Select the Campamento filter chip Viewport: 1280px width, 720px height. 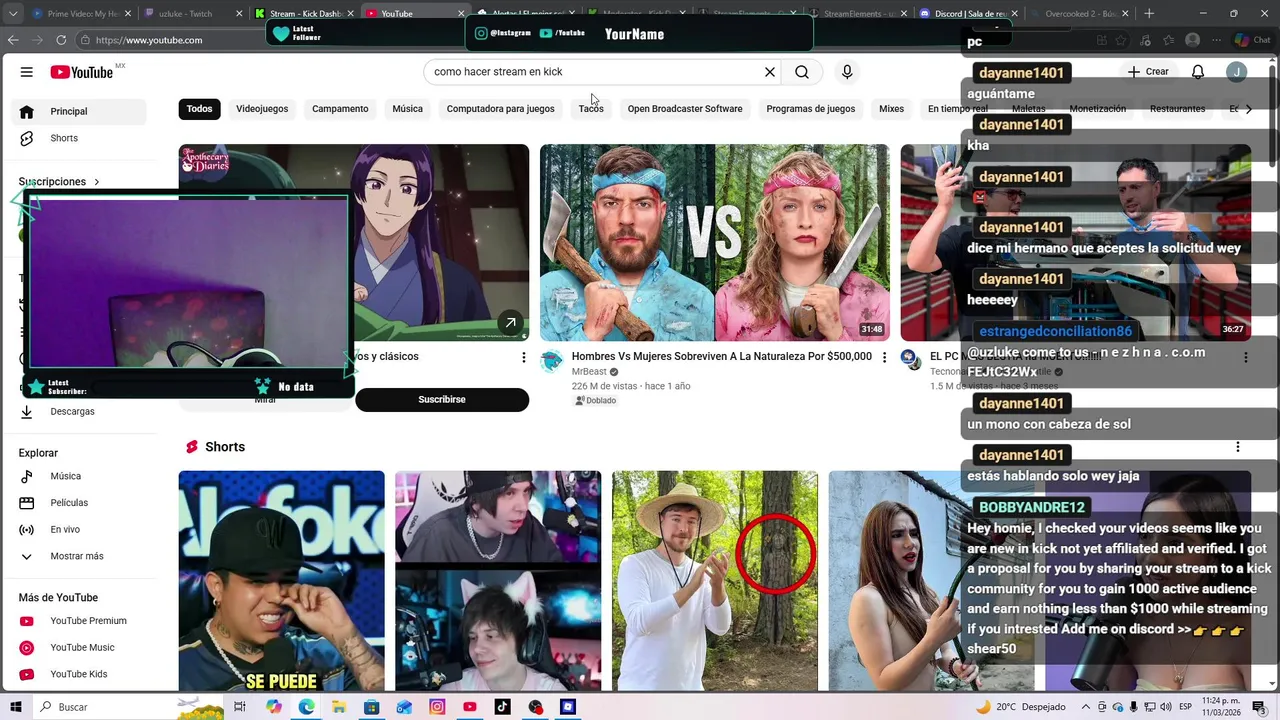340,109
